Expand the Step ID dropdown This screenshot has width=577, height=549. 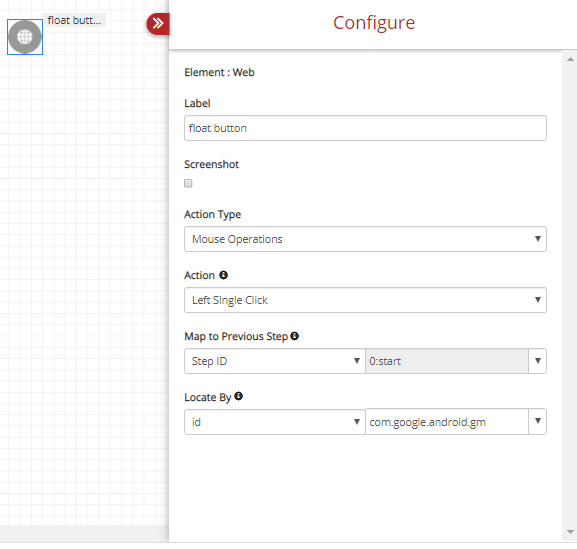(x=275, y=361)
